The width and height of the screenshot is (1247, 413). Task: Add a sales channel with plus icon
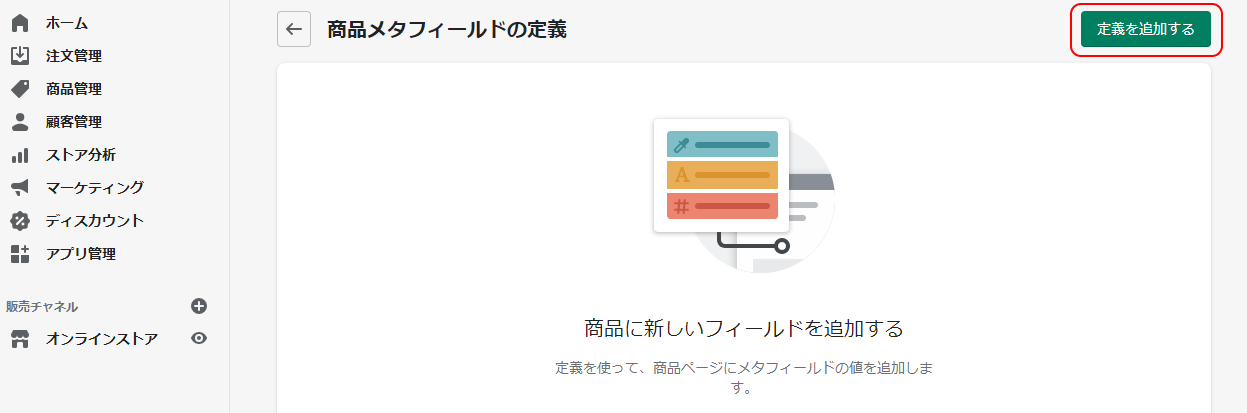(x=199, y=306)
